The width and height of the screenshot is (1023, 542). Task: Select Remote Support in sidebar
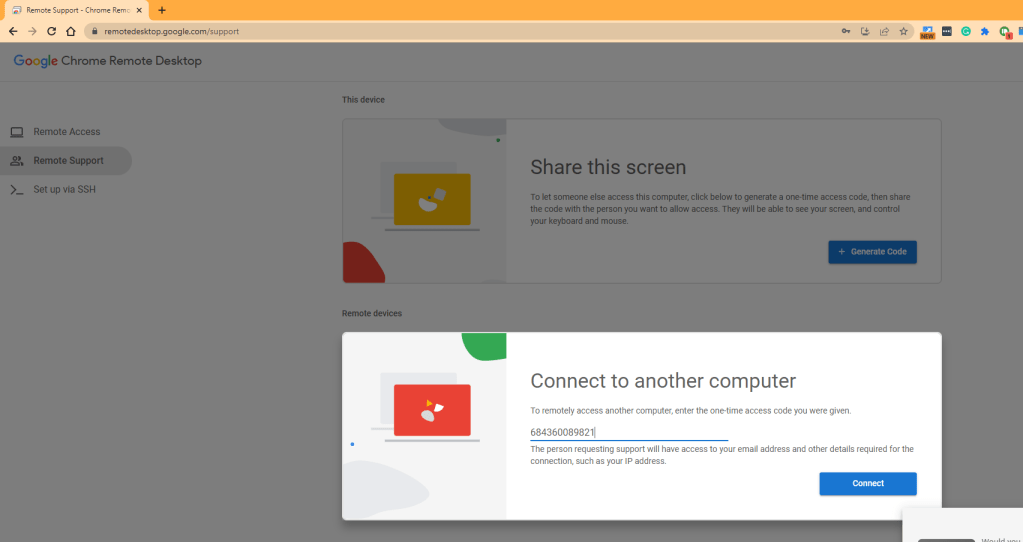(66, 160)
